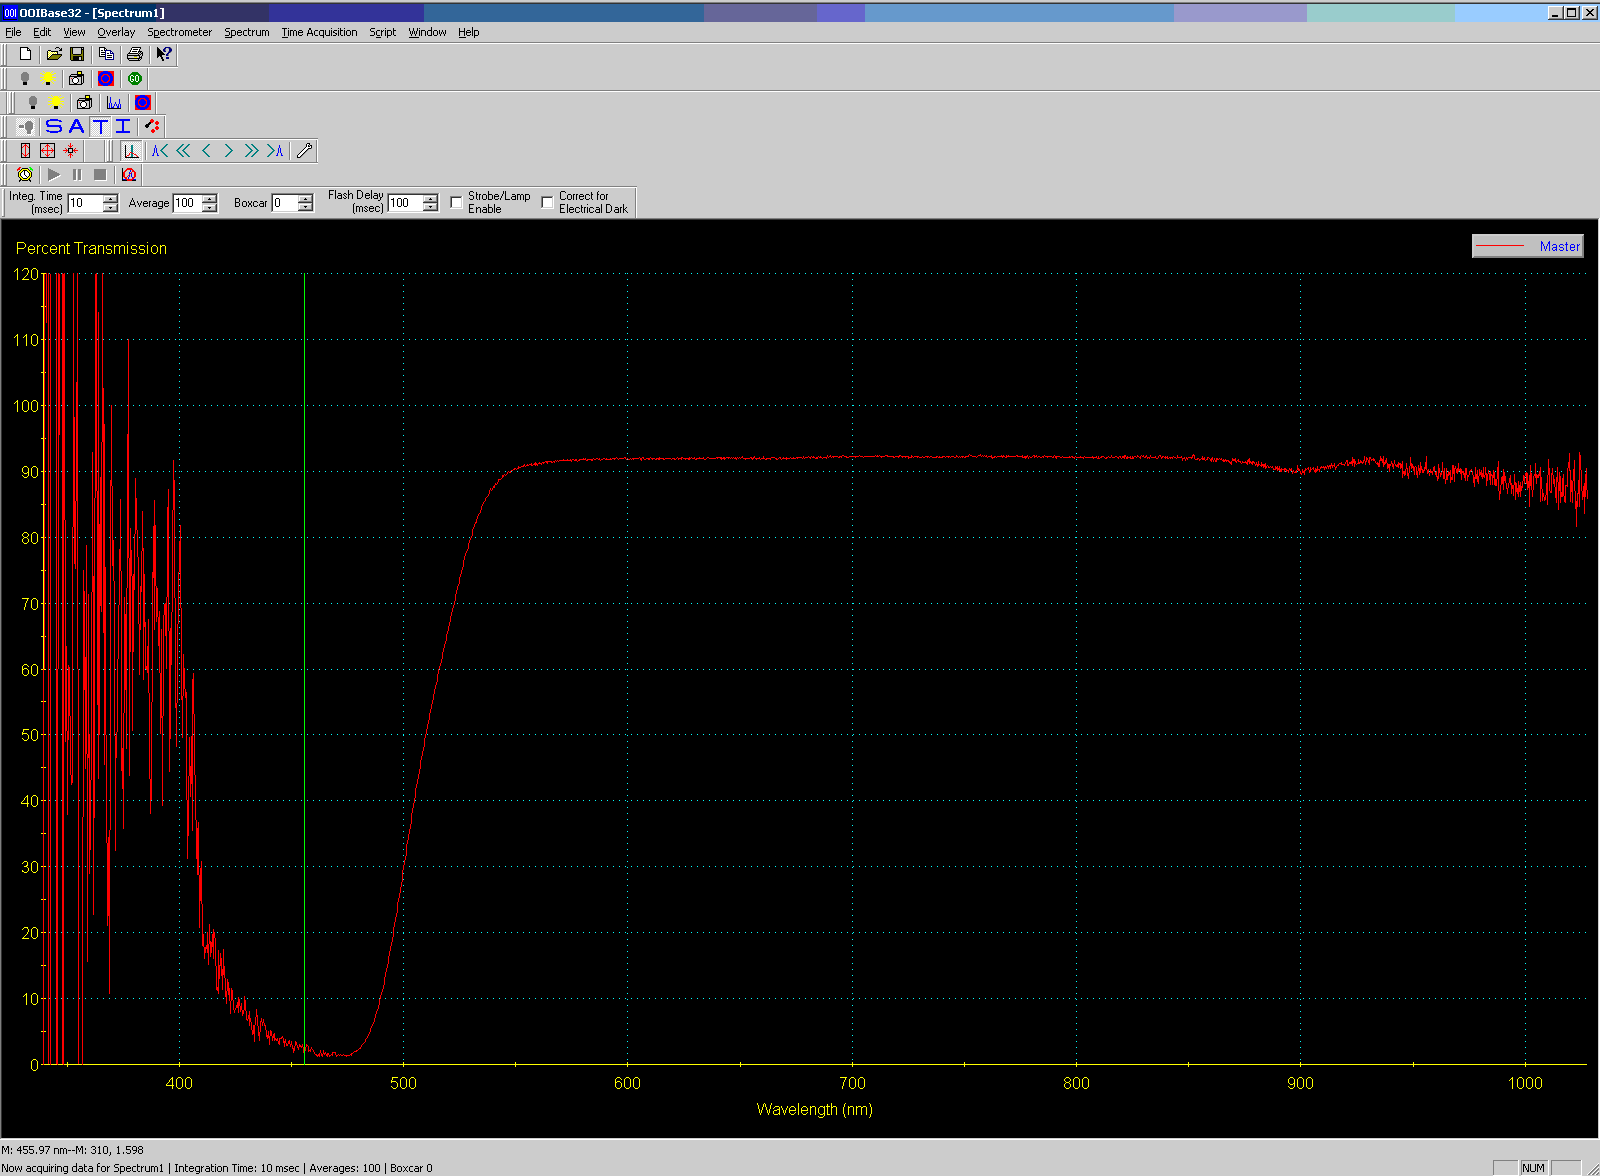
Task: Decrease the Flash Delay stepper
Action: click(x=431, y=207)
